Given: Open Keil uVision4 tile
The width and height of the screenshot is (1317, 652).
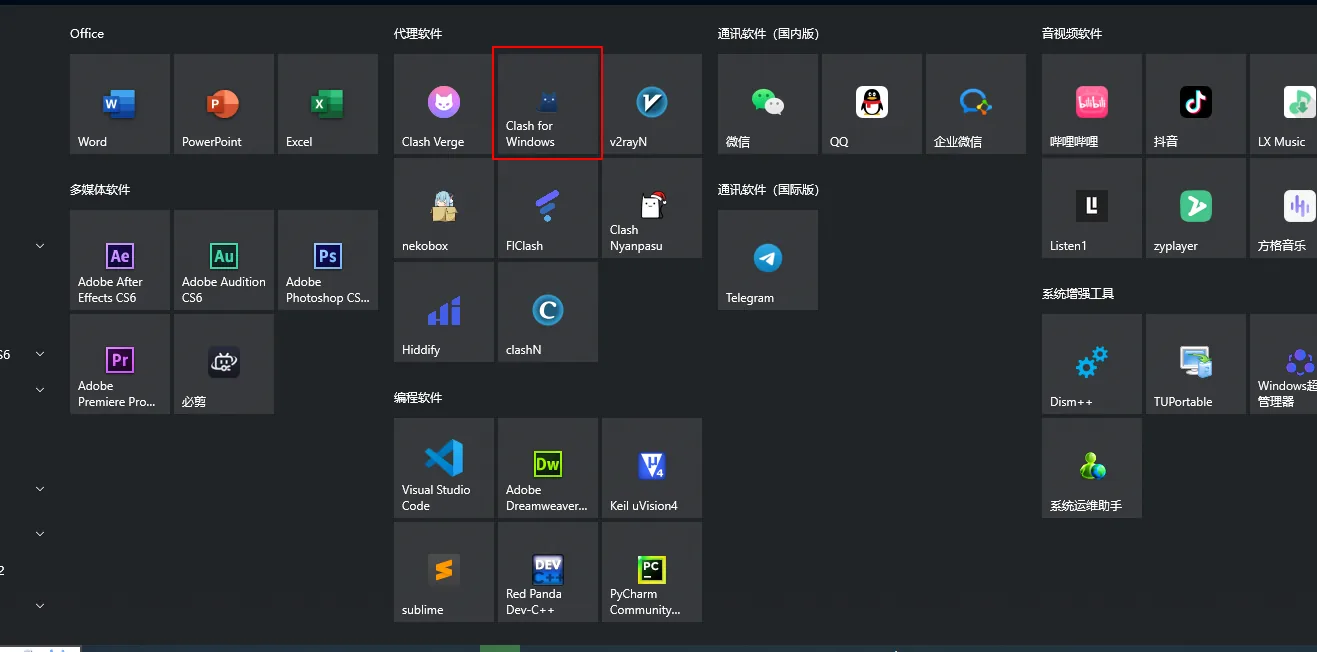Looking at the screenshot, I should pos(652,468).
